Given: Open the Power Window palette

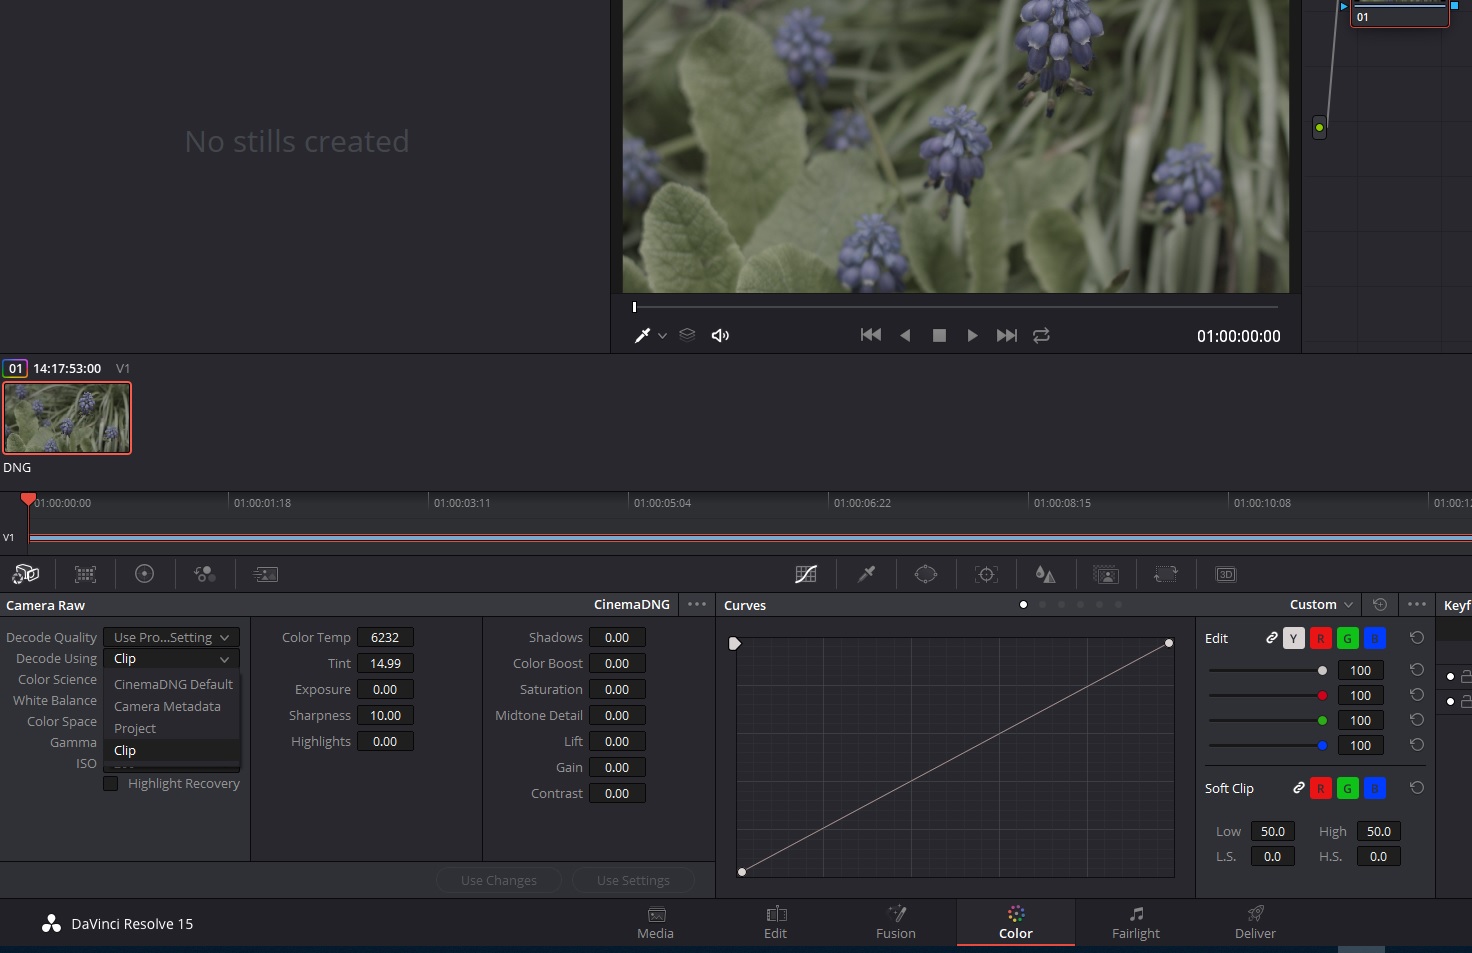Looking at the screenshot, I should tap(926, 574).
